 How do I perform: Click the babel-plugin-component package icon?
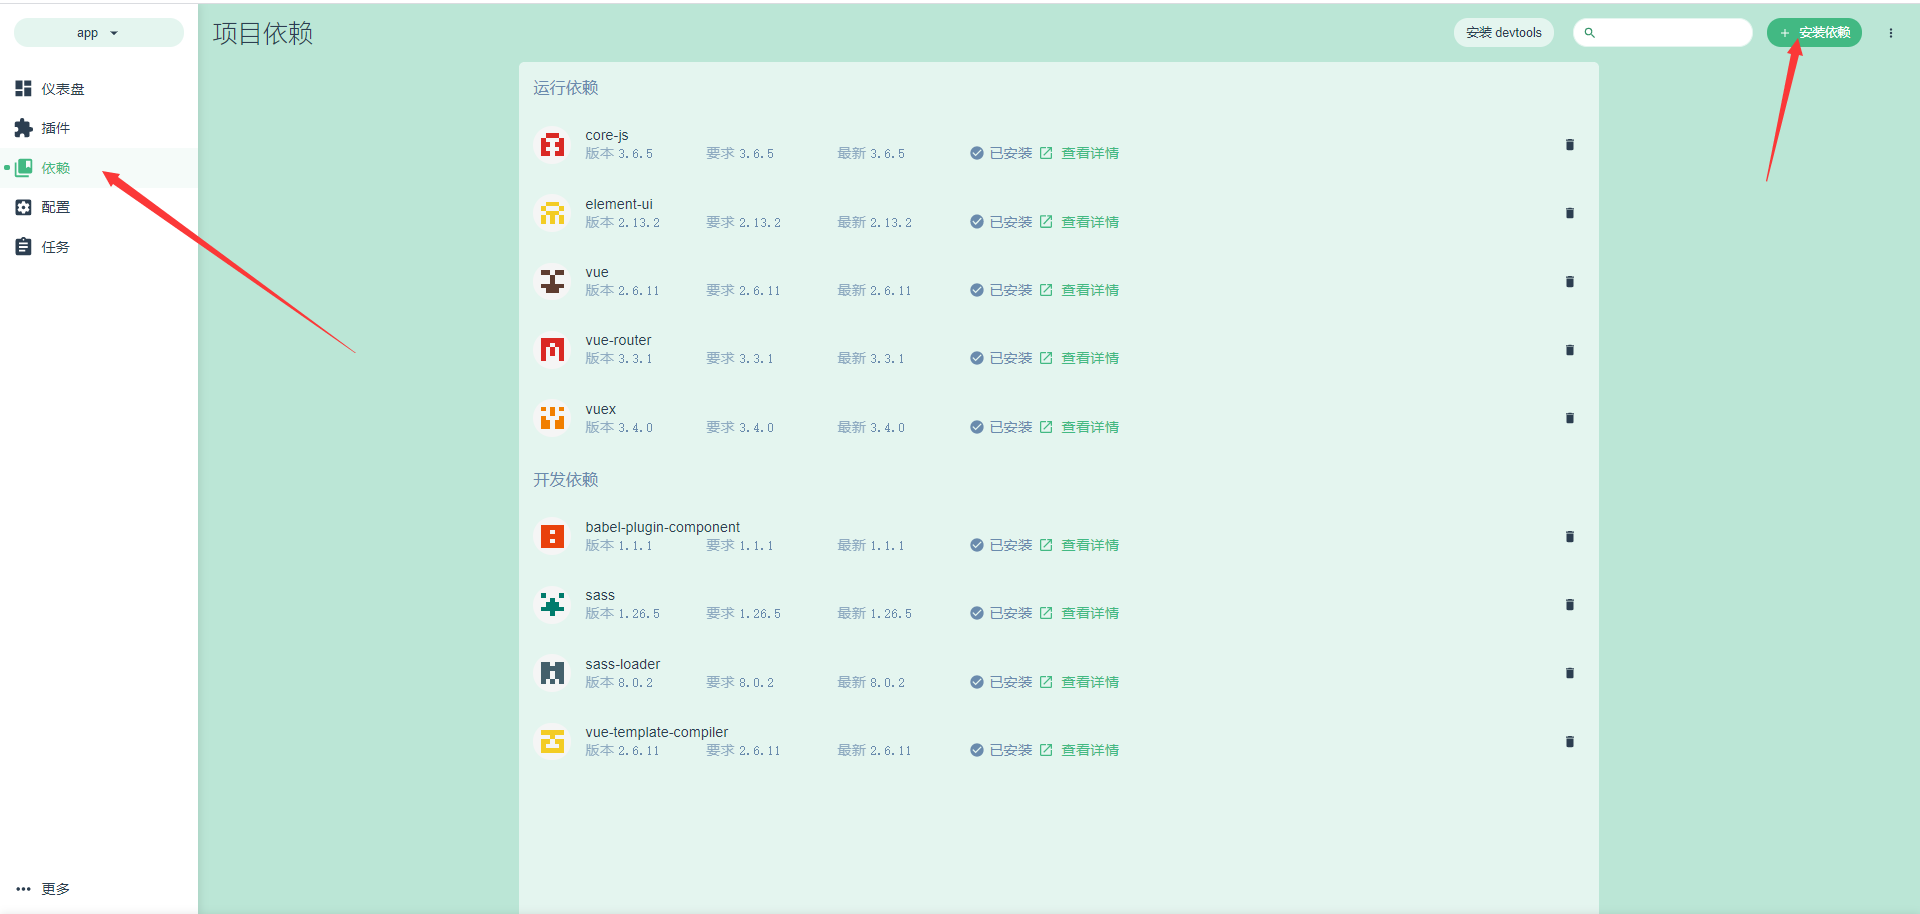coord(552,537)
